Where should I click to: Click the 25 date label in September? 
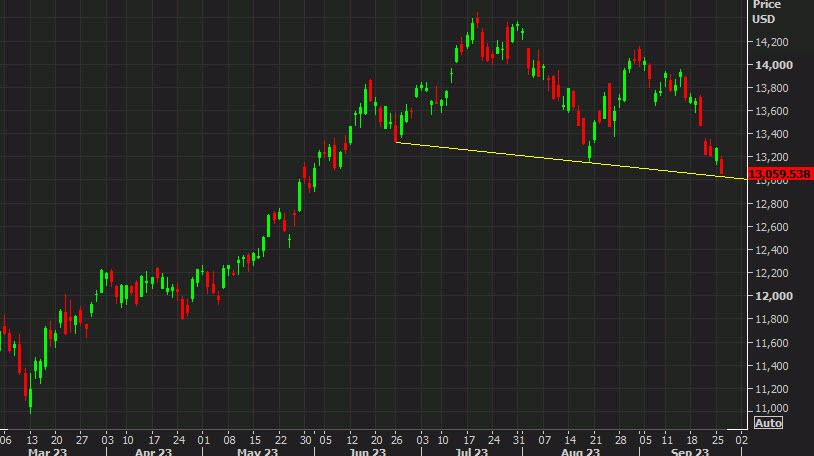717,440
